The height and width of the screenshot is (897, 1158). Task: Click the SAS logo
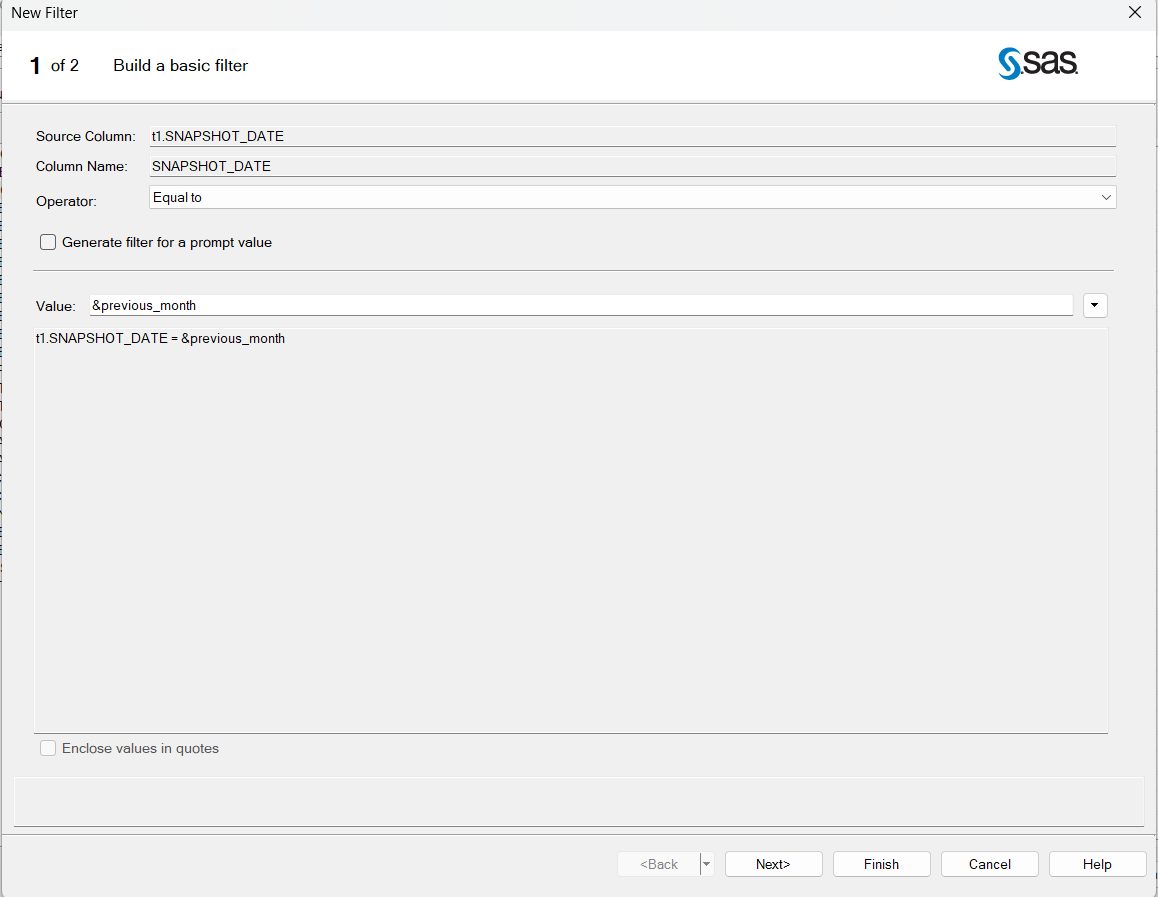click(x=1037, y=64)
